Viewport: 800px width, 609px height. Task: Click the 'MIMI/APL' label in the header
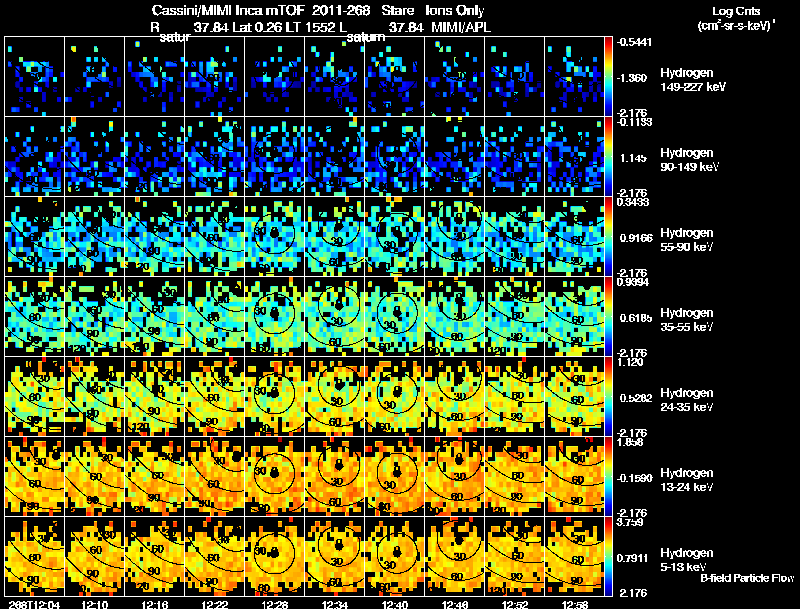461,27
